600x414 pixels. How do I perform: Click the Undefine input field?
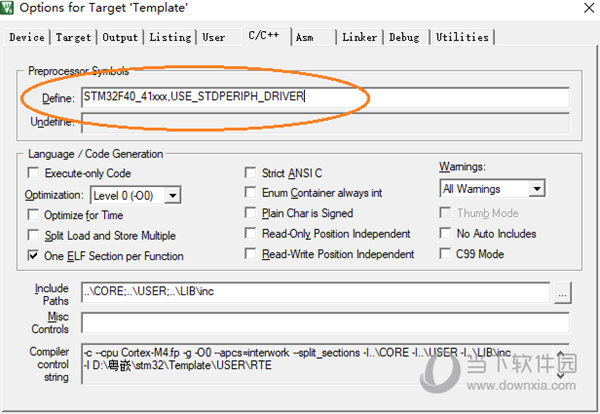coord(325,122)
